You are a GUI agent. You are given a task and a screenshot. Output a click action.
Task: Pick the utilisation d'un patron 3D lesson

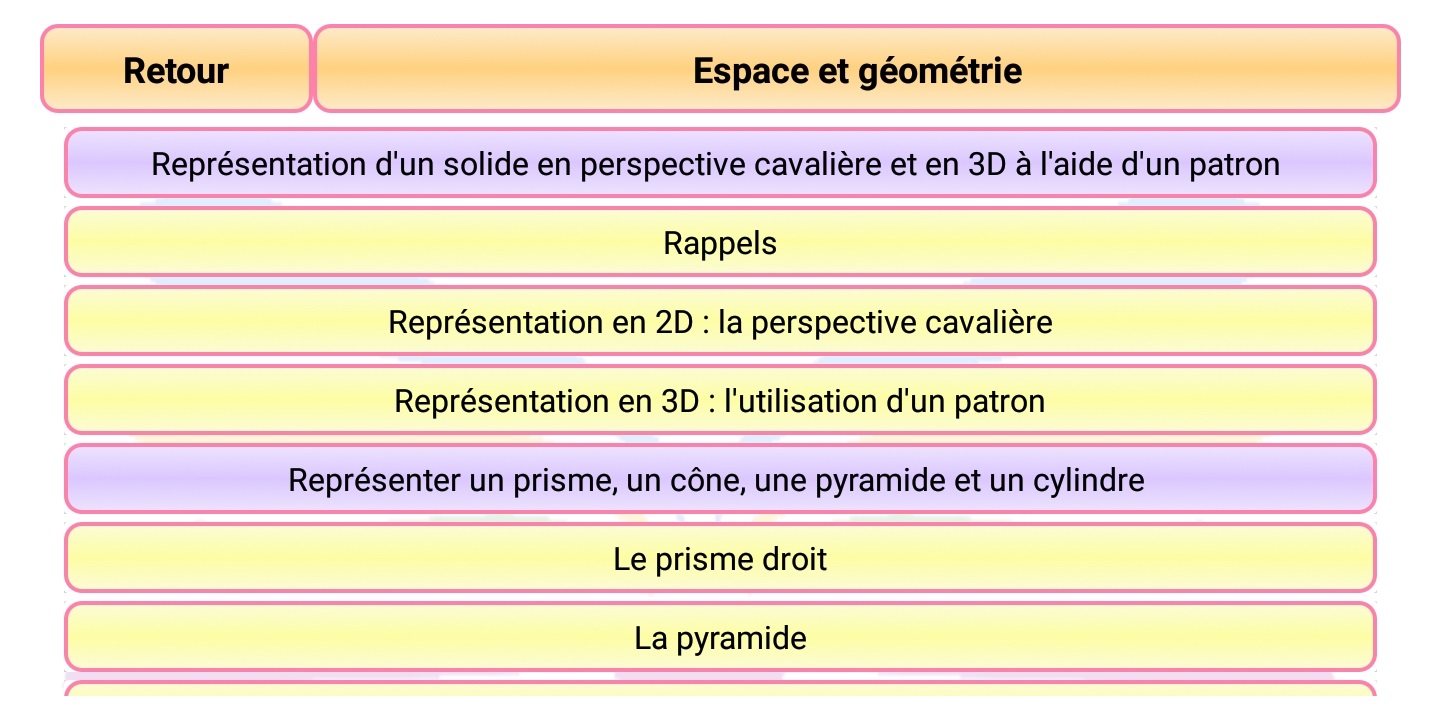[x=720, y=400]
